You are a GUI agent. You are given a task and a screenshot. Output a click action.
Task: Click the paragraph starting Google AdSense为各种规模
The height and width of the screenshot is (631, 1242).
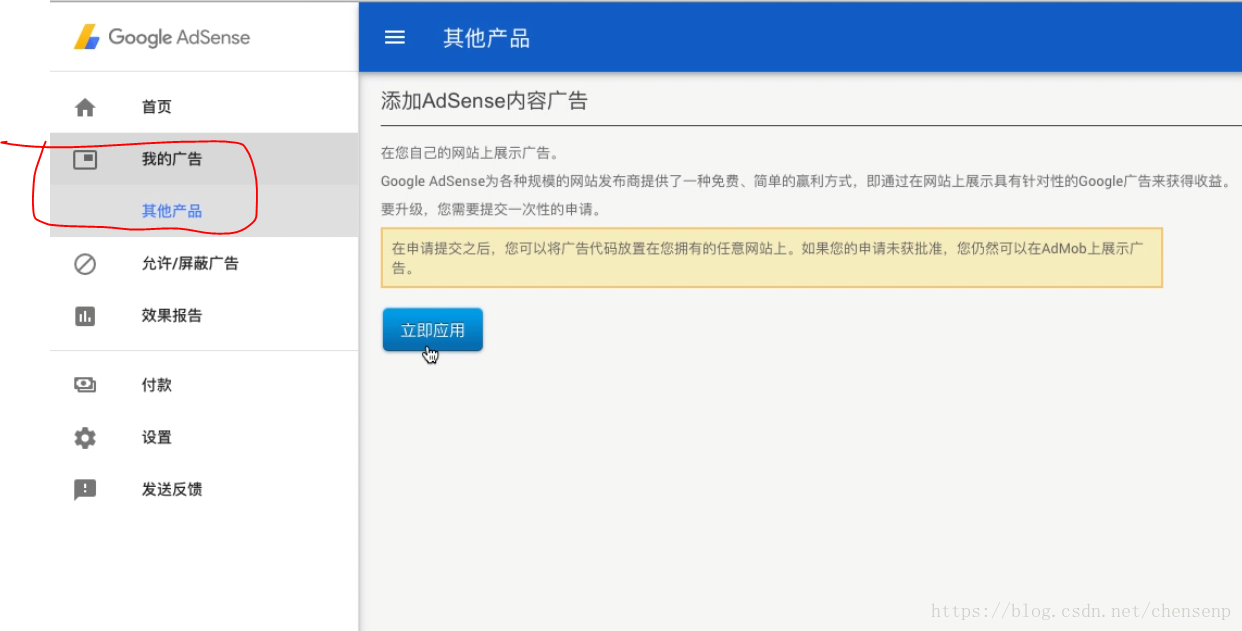806,182
